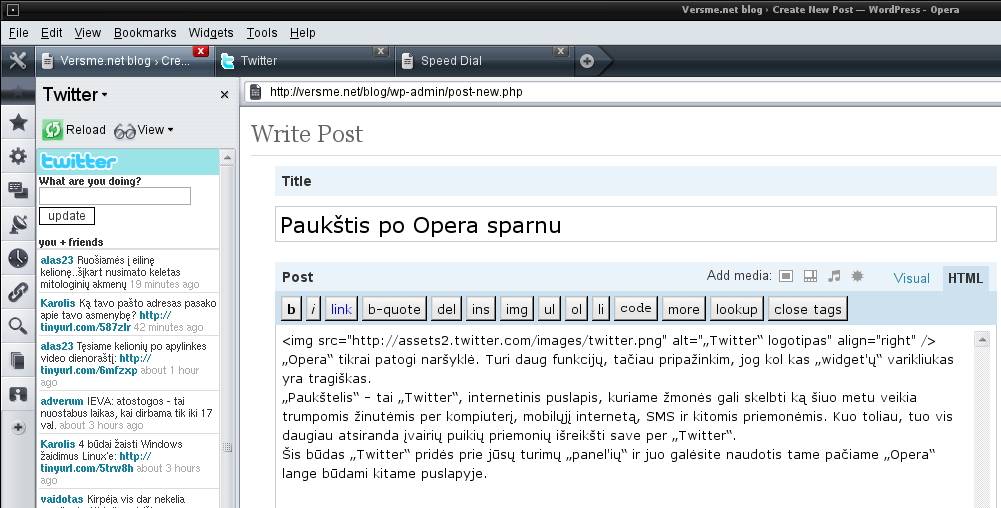Click the page icon in address bar

click(x=255, y=92)
